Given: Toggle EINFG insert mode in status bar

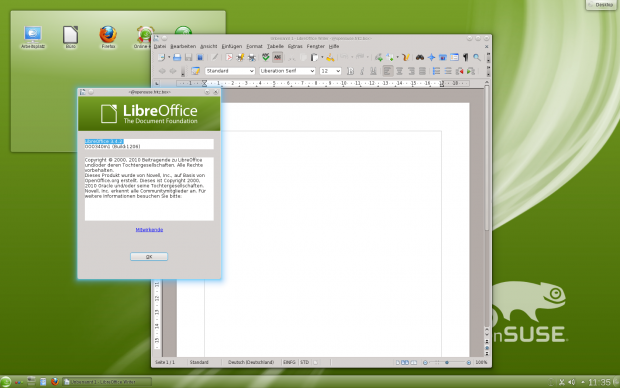Looking at the screenshot, I should (289, 362).
